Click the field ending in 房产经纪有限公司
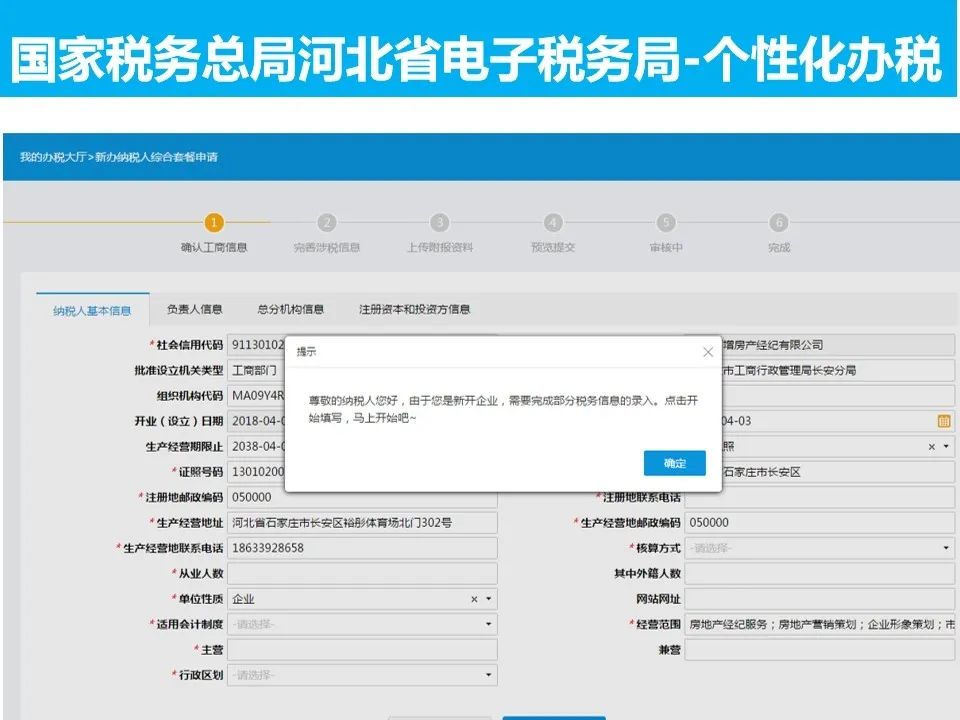 838,345
